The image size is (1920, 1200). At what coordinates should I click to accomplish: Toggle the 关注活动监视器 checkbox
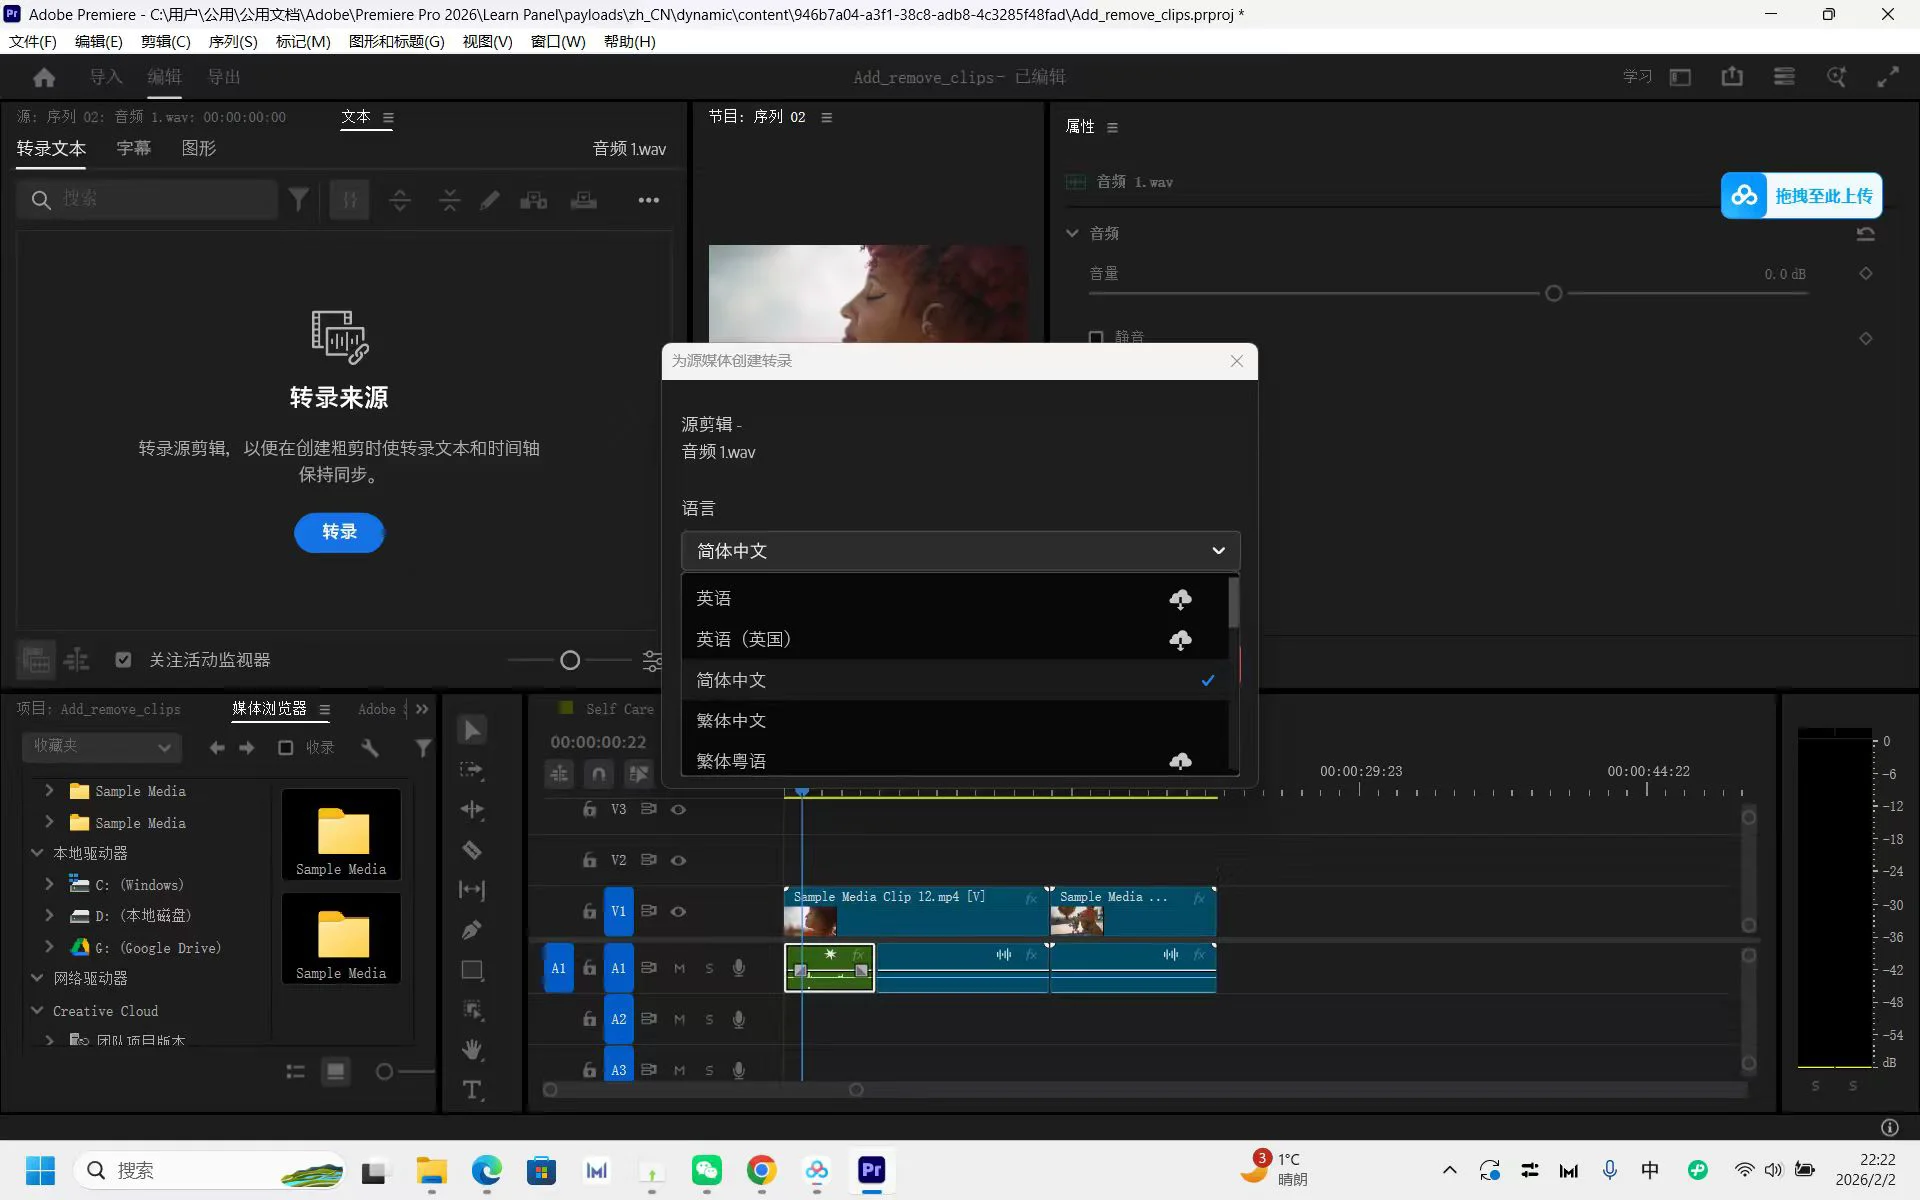click(123, 660)
